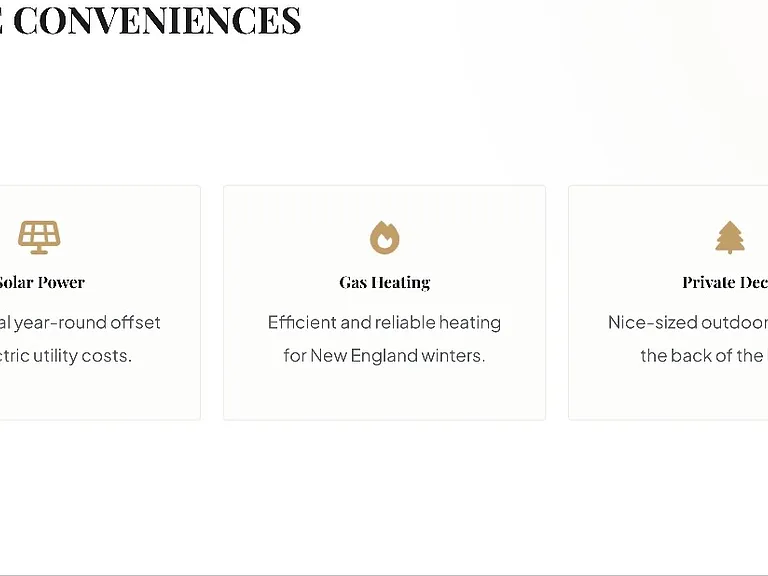This screenshot has width=768, height=576.
Task: Click the 'utility costs.' description line
Action: (x=66, y=356)
